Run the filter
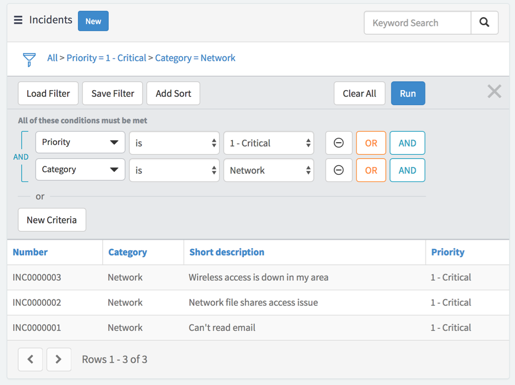This screenshot has width=515, height=385. pyautogui.click(x=408, y=93)
